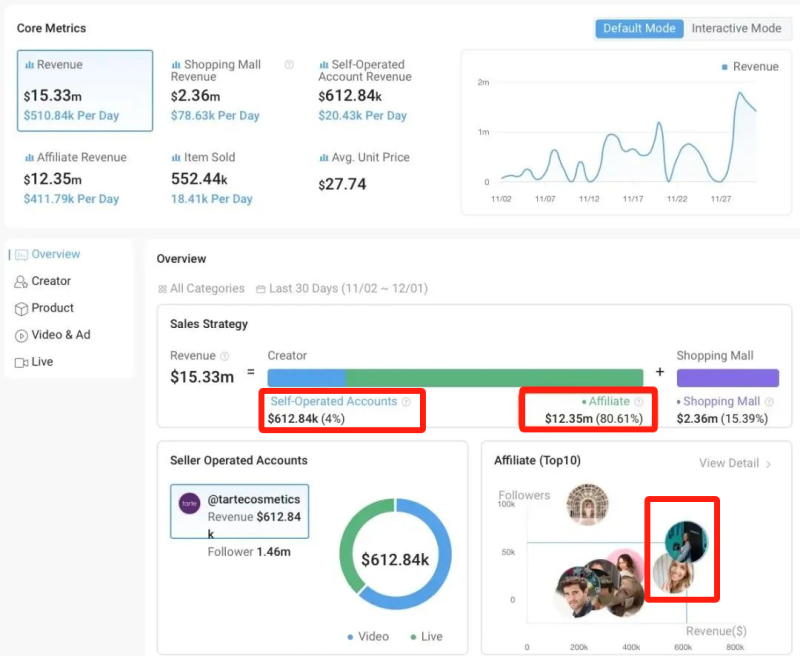Switch to Interactive Mode
Viewport: 800px width, 656px height.
736,28
